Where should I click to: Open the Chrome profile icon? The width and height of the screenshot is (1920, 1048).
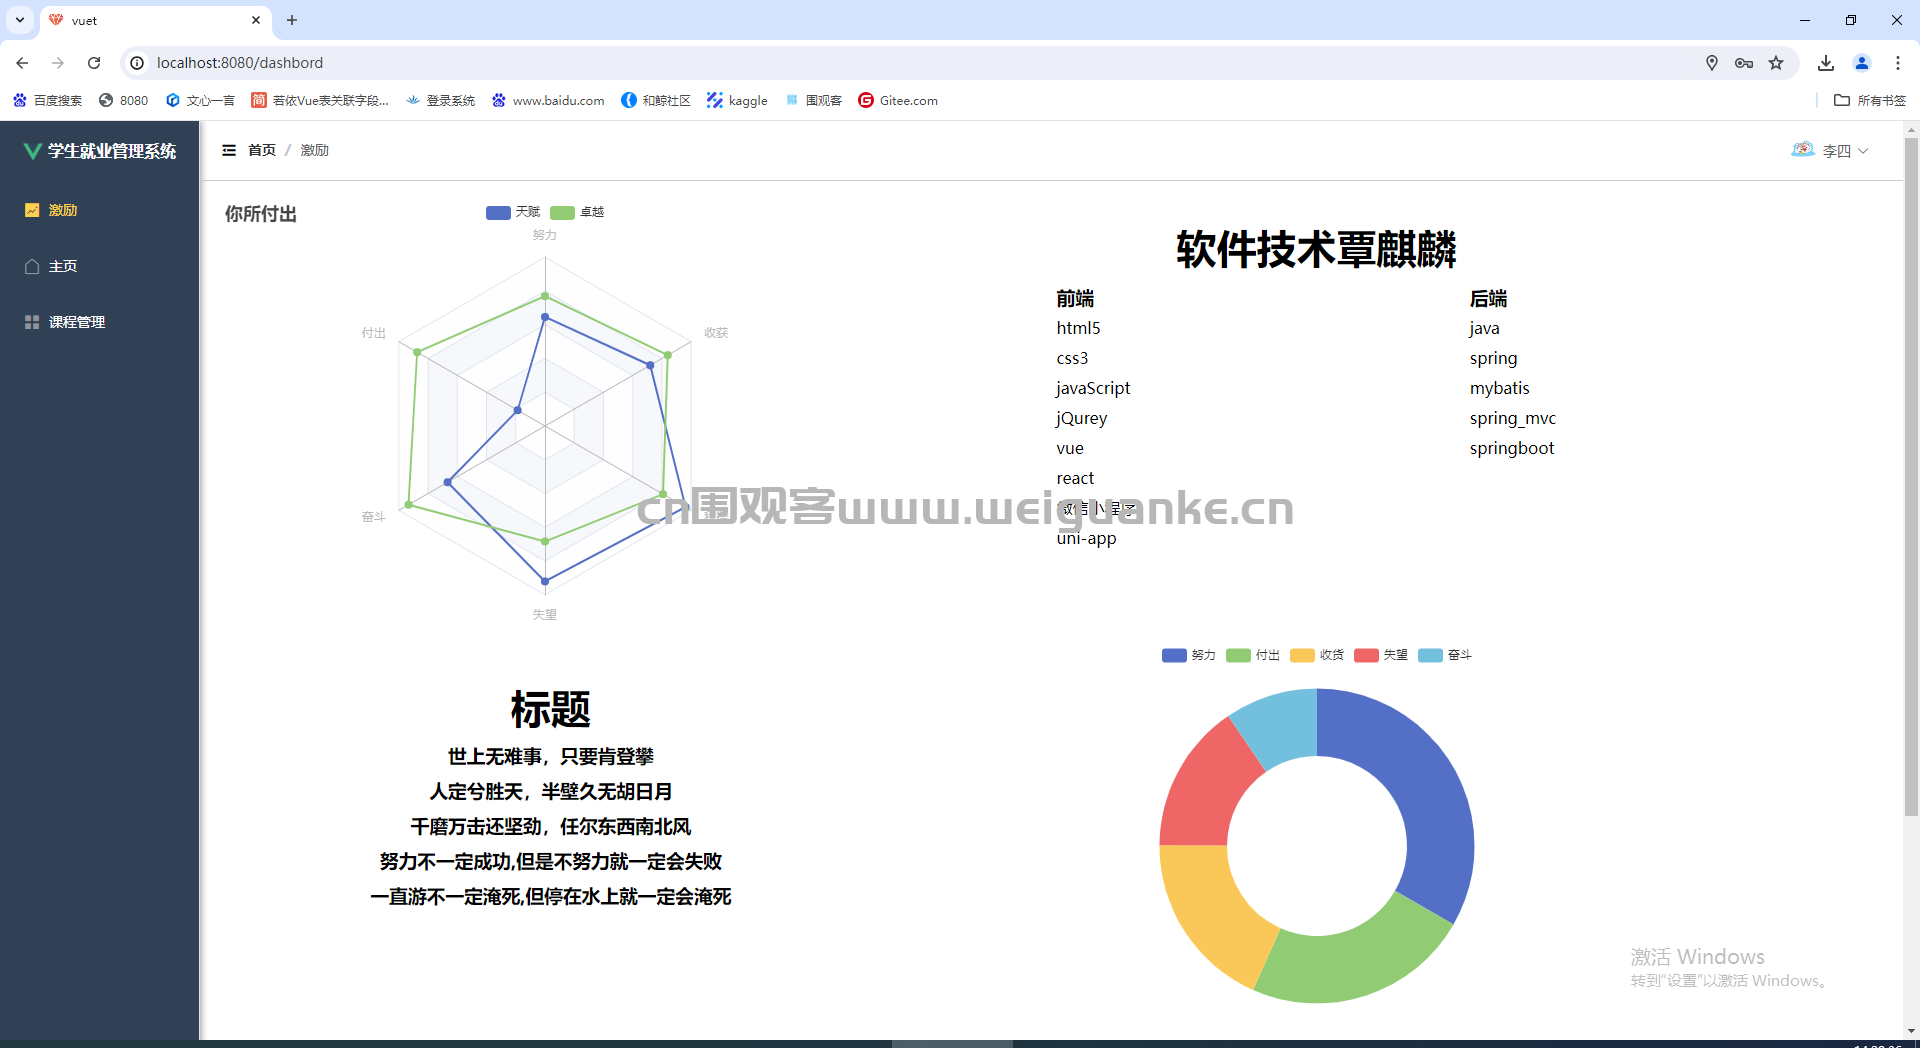click(1862, 63)
